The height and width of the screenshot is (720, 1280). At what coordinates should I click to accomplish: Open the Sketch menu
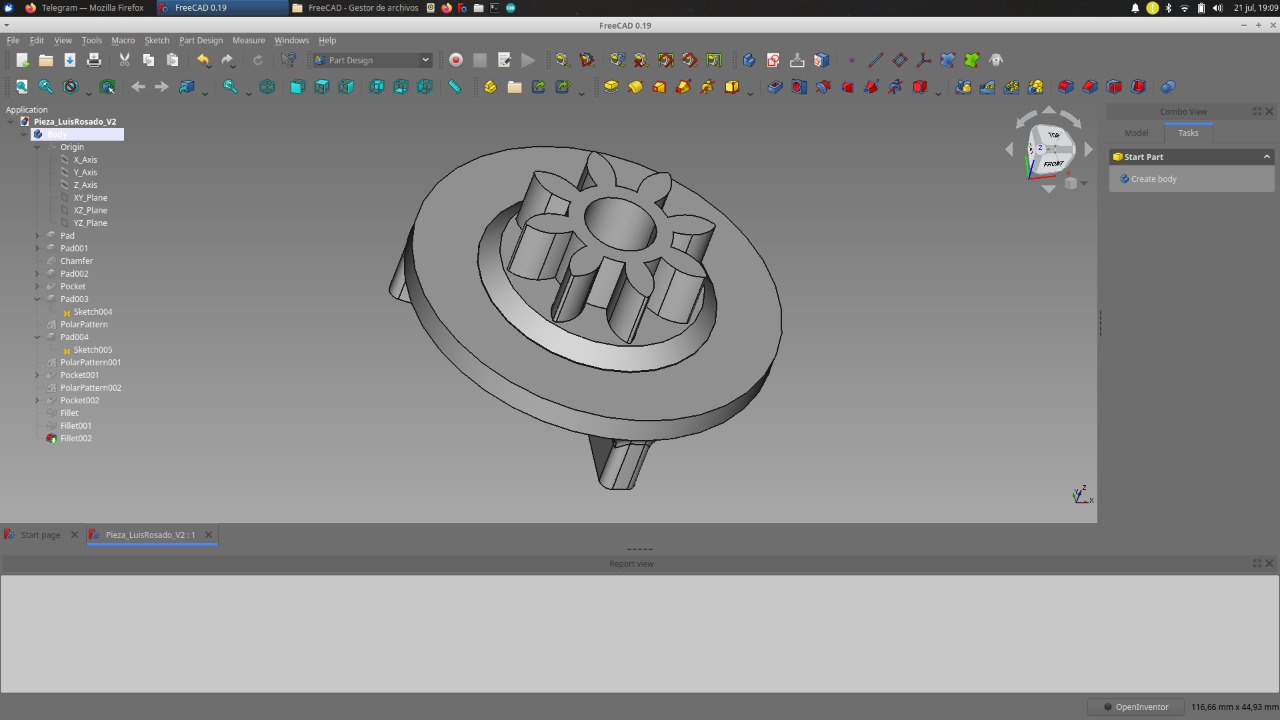coord(157,40)
